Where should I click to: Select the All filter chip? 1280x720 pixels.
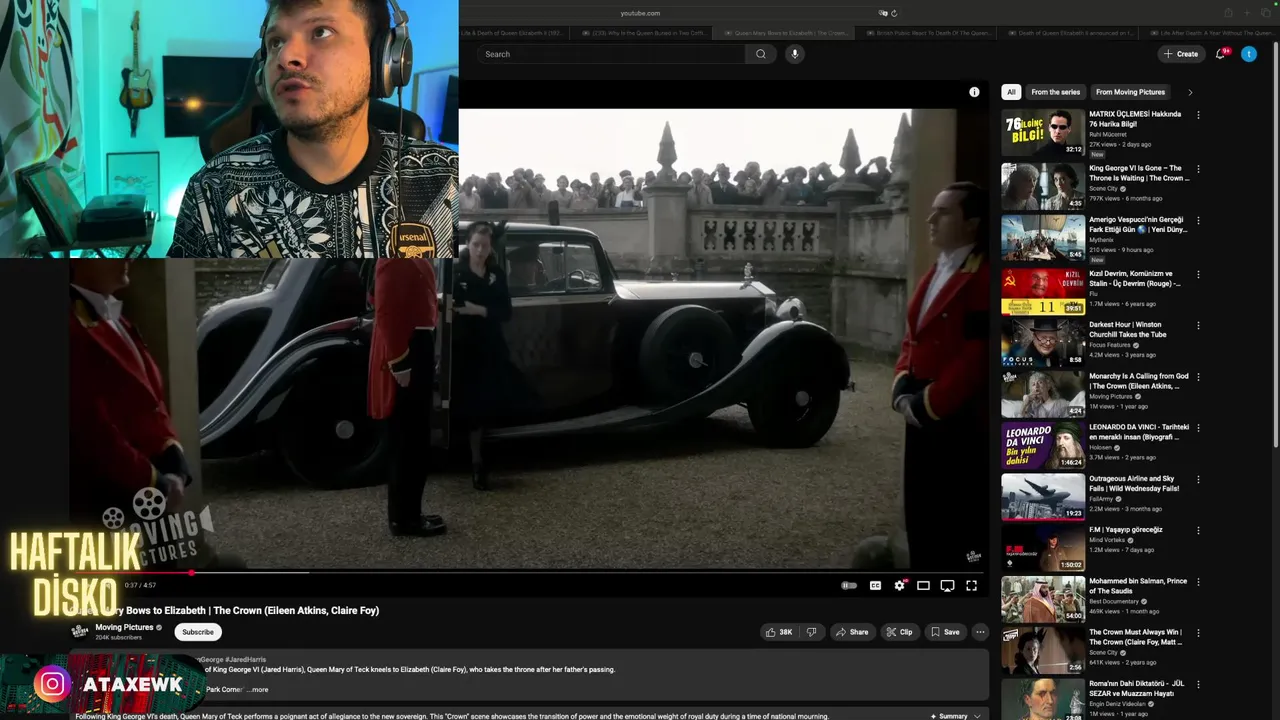1011,92
